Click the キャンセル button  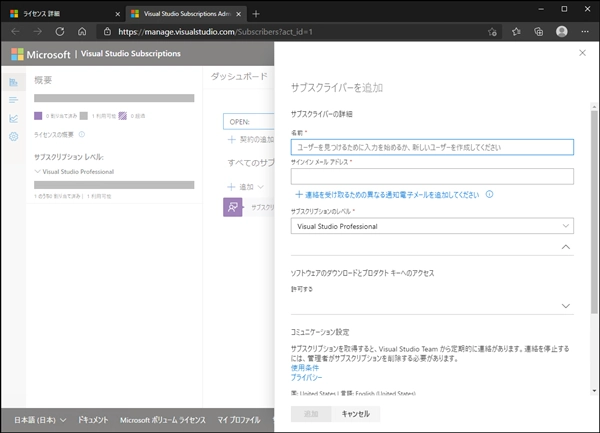[x=355, y=414]
